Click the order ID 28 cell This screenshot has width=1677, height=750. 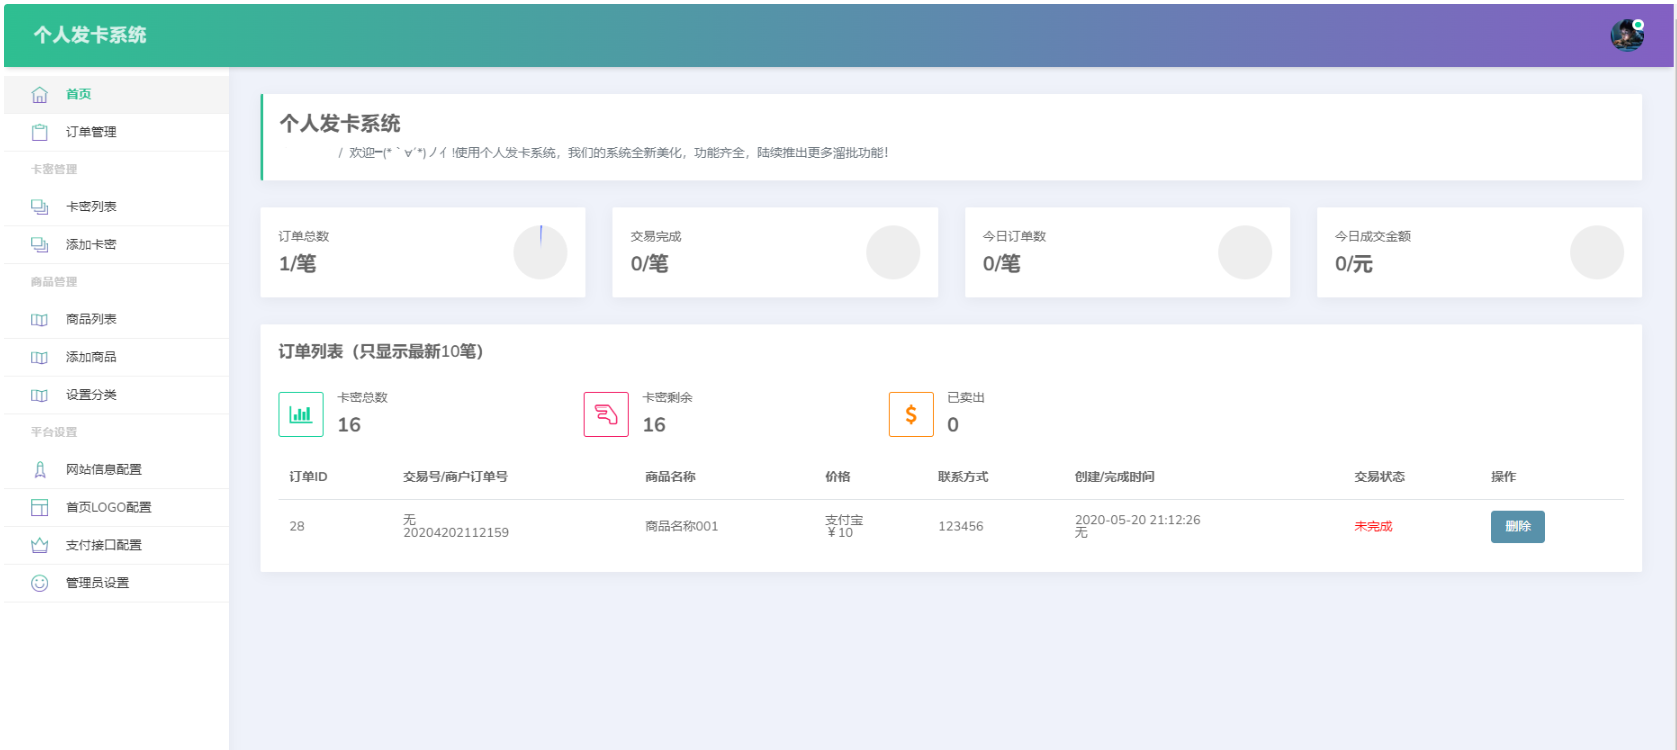[x=297, y=527]
